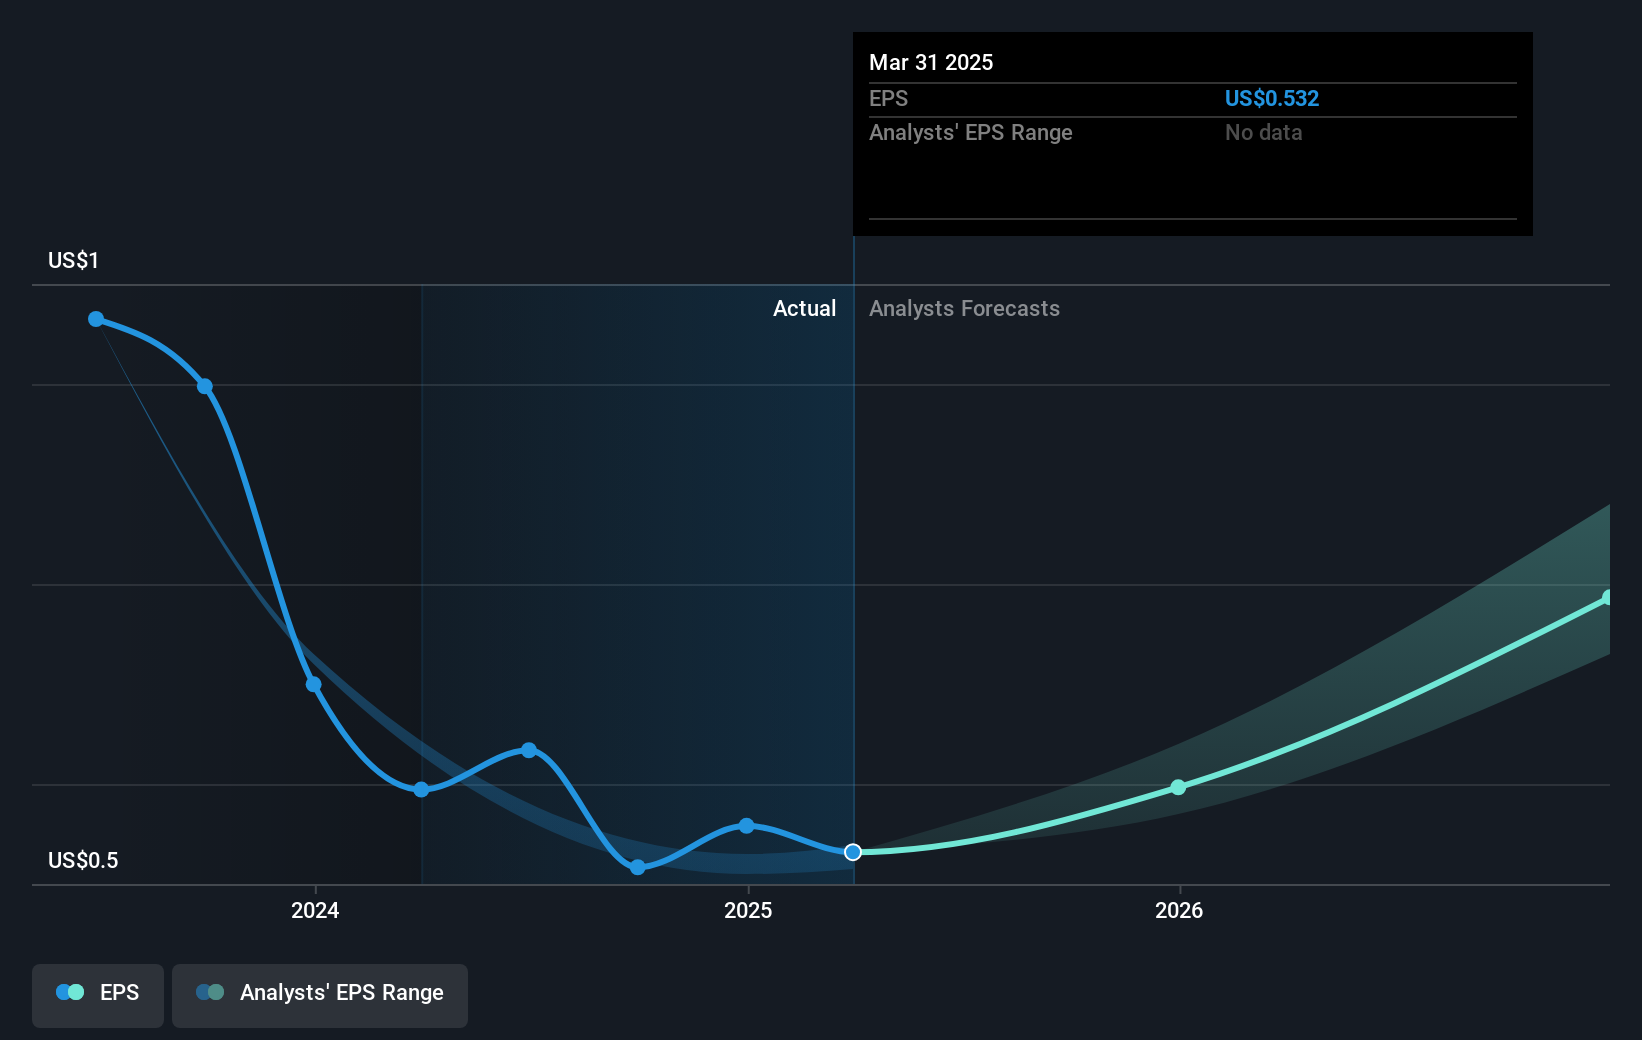
Task: Click the US$1 y-axis label
Action: point(73,260)
